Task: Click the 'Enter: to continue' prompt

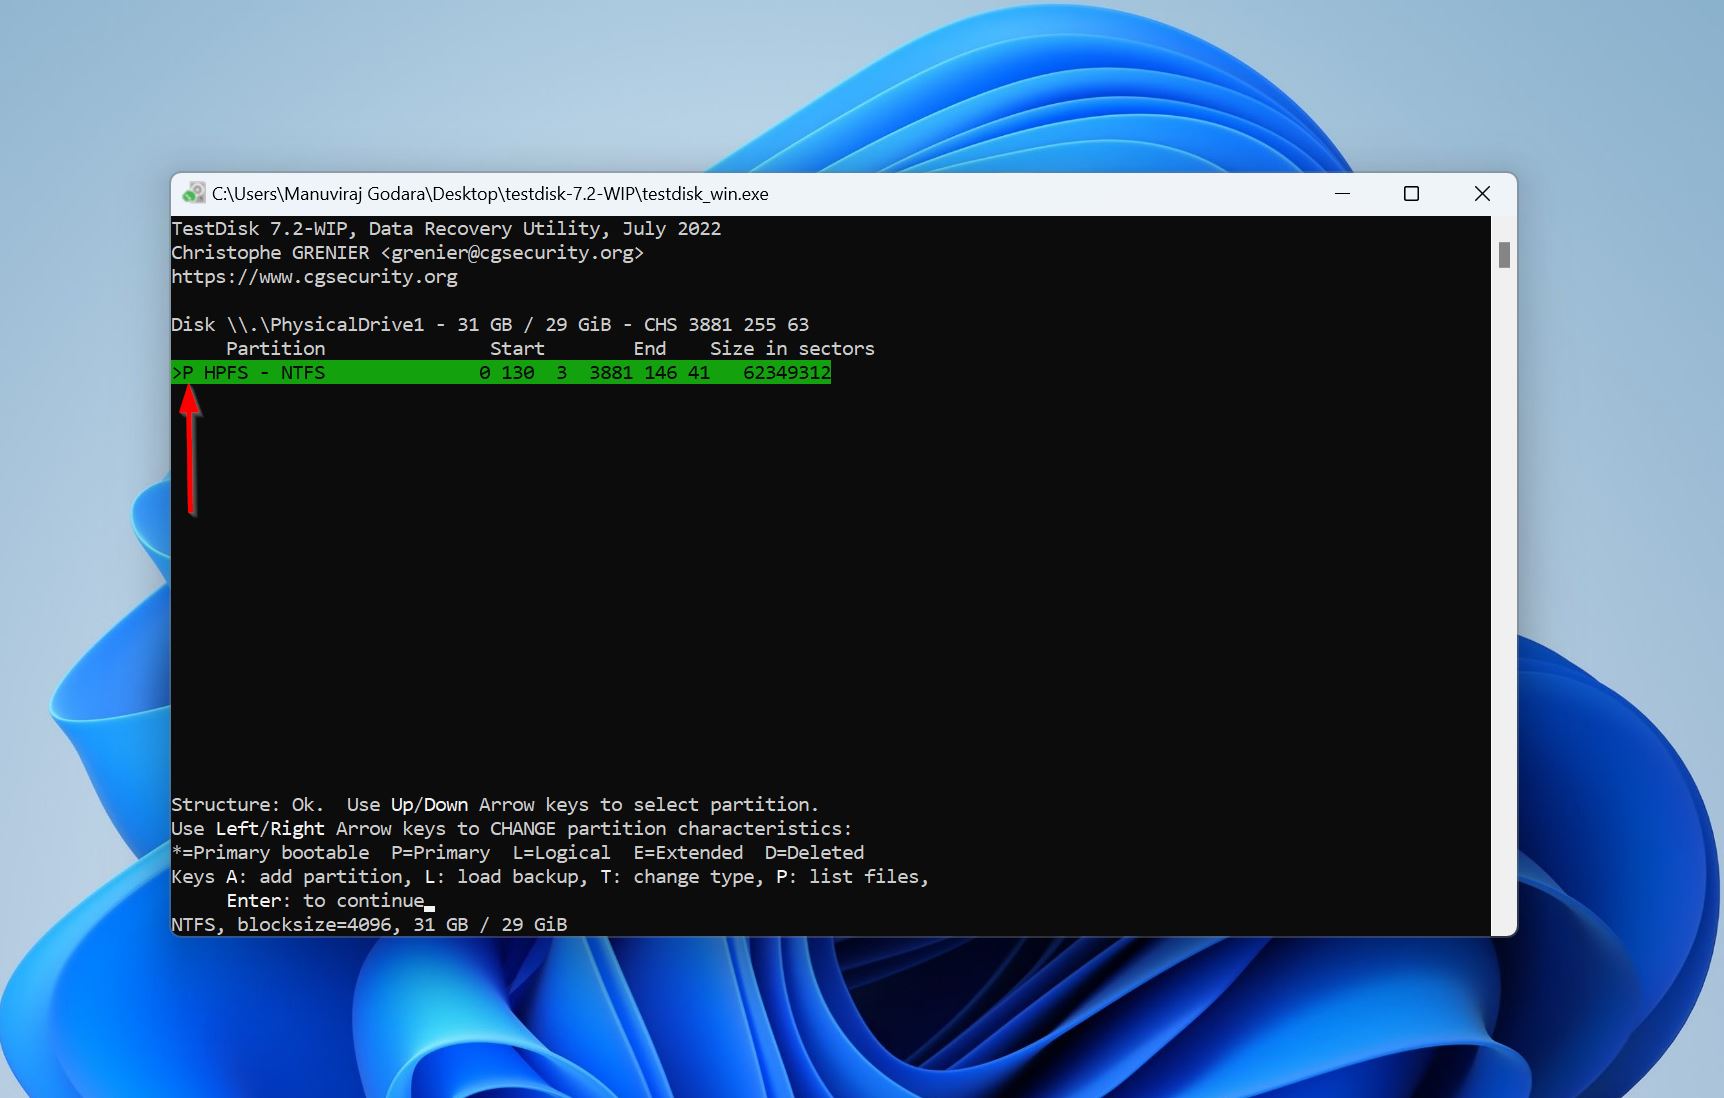Action: tap(325, 900)
